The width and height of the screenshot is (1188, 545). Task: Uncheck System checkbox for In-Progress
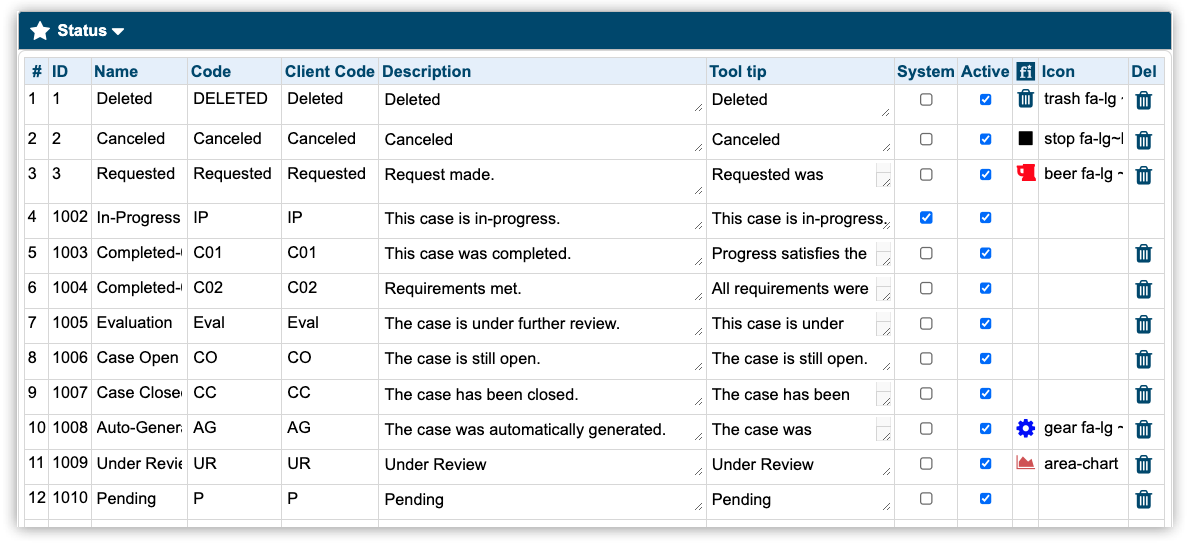[x=926, y=217]
